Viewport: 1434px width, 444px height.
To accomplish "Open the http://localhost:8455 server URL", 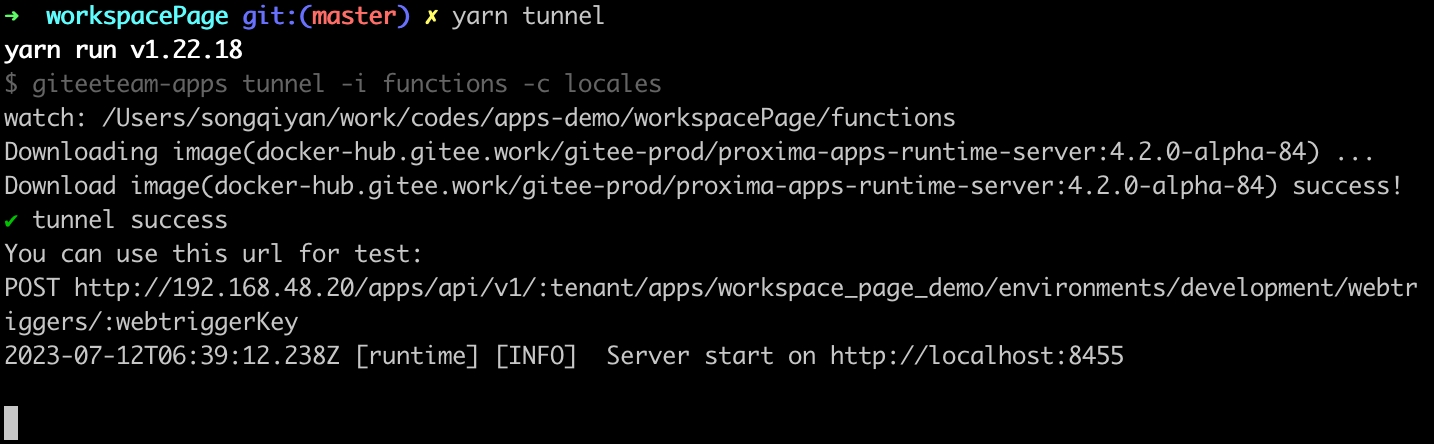I will point(977,356).
